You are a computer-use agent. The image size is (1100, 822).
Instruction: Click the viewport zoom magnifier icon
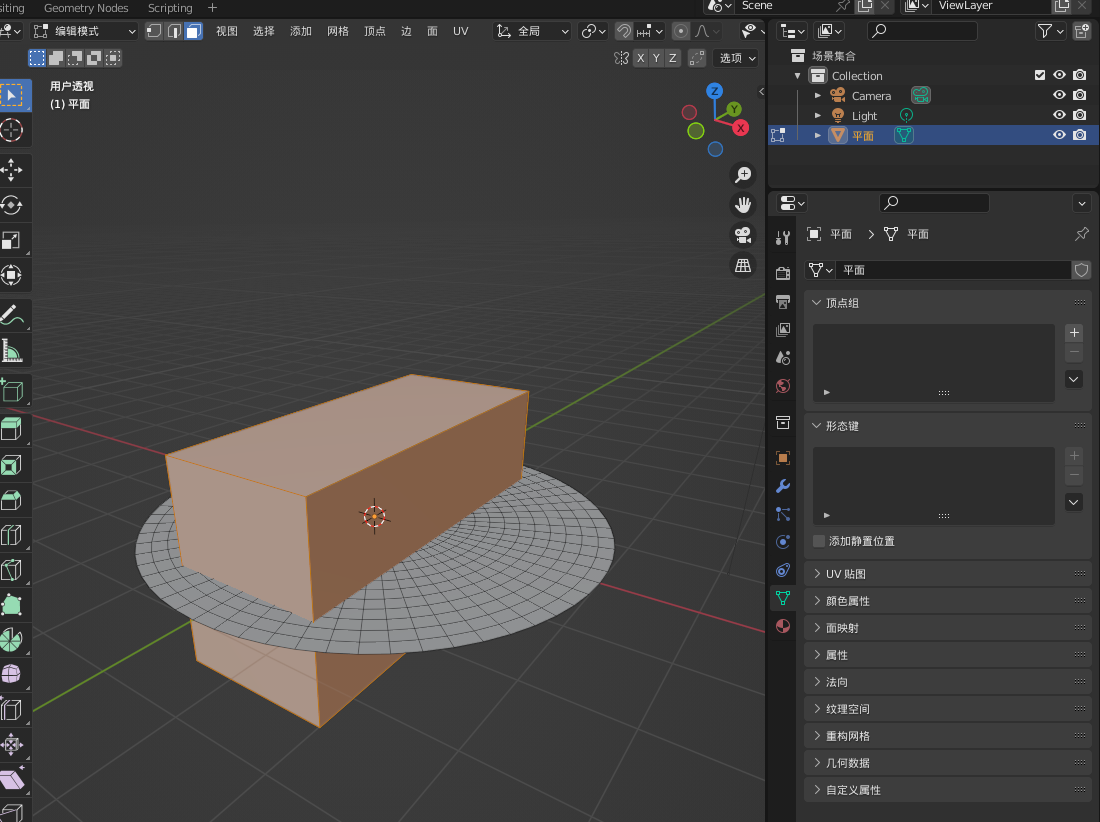pos(743,175)
